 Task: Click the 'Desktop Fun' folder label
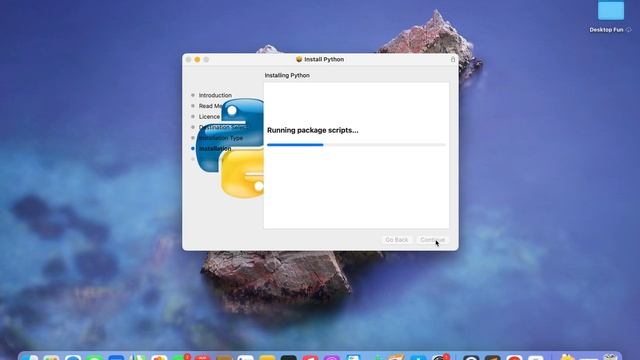(x=606, y=30)
